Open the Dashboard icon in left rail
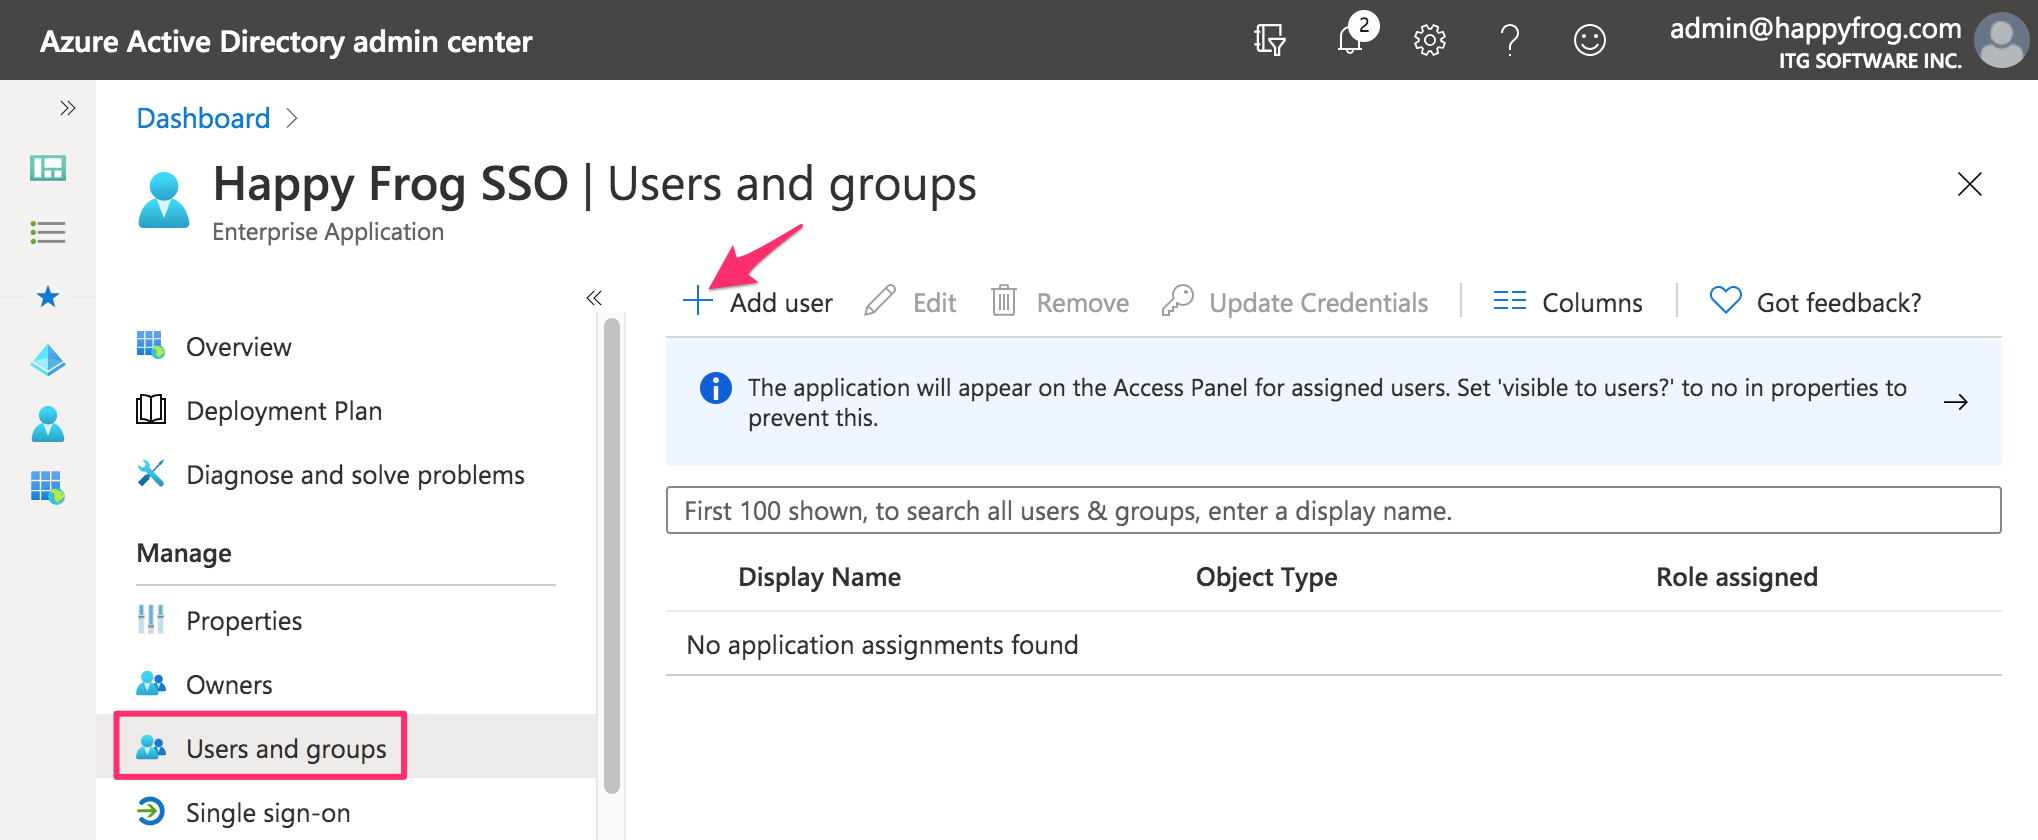The height and width of the screenshot is (840, 2038). click(x=48, y=168)
